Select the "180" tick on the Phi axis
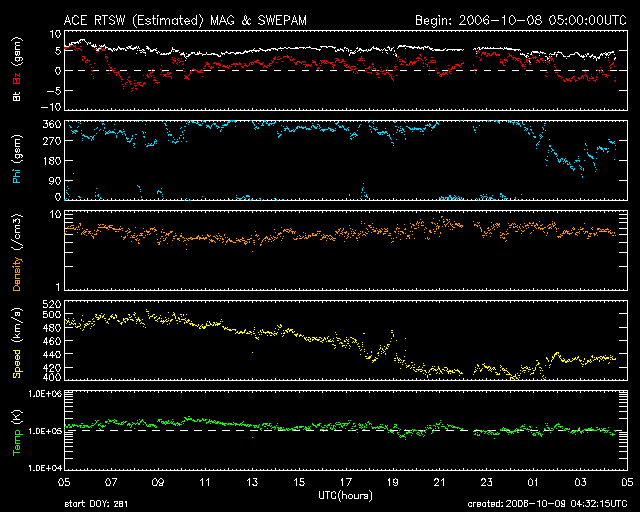640x512 pixels. click(x=52, y=161)
